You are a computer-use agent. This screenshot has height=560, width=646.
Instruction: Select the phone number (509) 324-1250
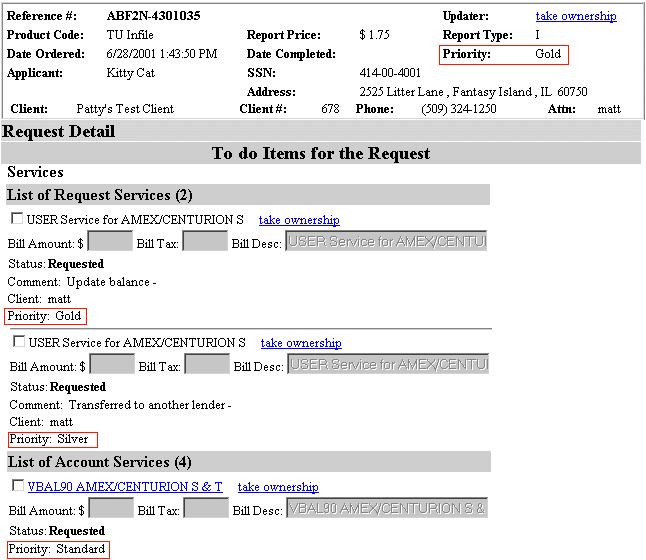click(459, 109)
